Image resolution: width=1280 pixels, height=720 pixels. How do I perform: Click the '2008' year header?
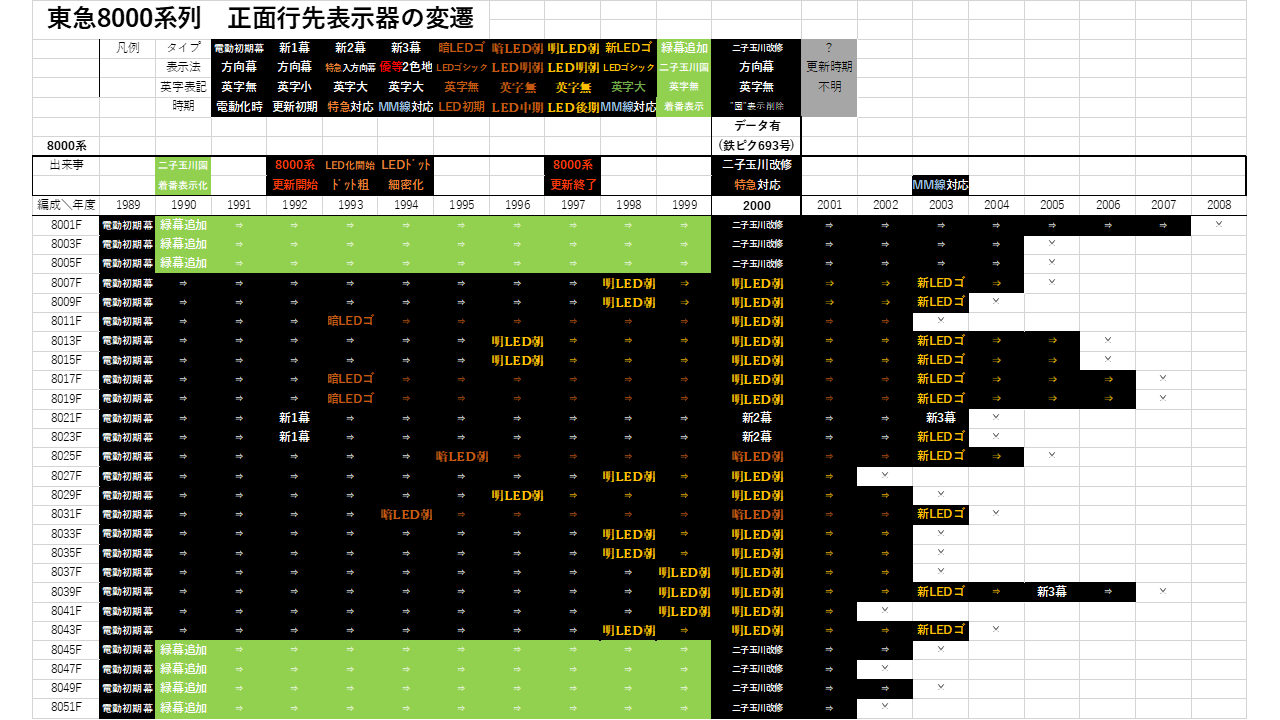(x=1218, y=205)
